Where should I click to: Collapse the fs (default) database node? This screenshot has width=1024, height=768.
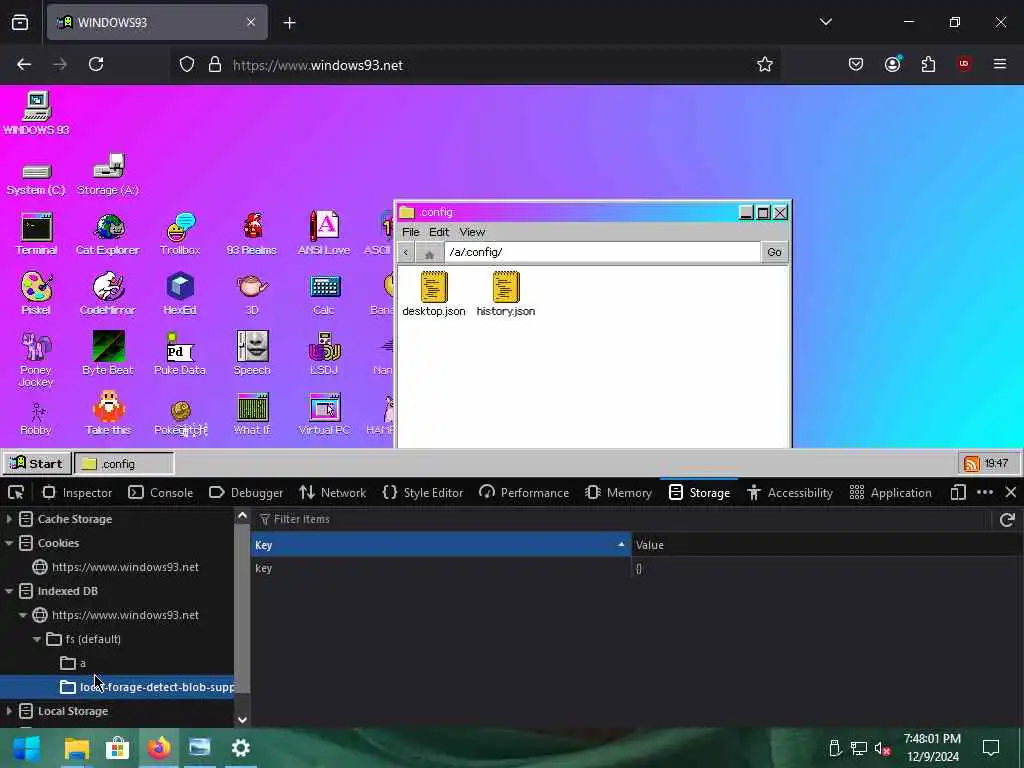tap(37, 639)
